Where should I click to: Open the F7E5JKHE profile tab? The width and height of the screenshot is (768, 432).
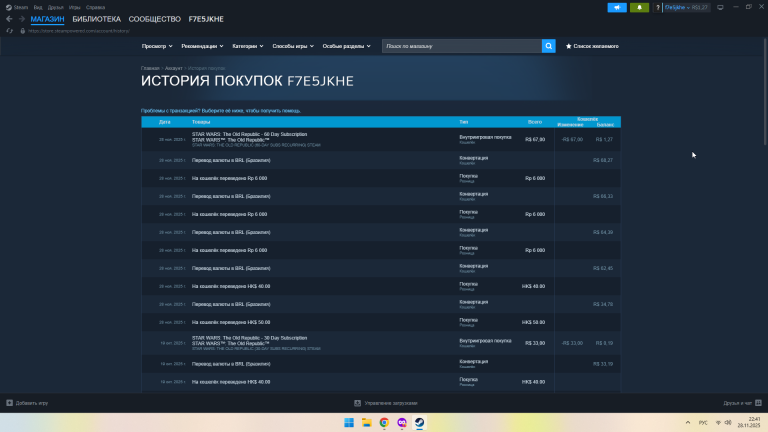pyautogui.click(x=206, y=19)
